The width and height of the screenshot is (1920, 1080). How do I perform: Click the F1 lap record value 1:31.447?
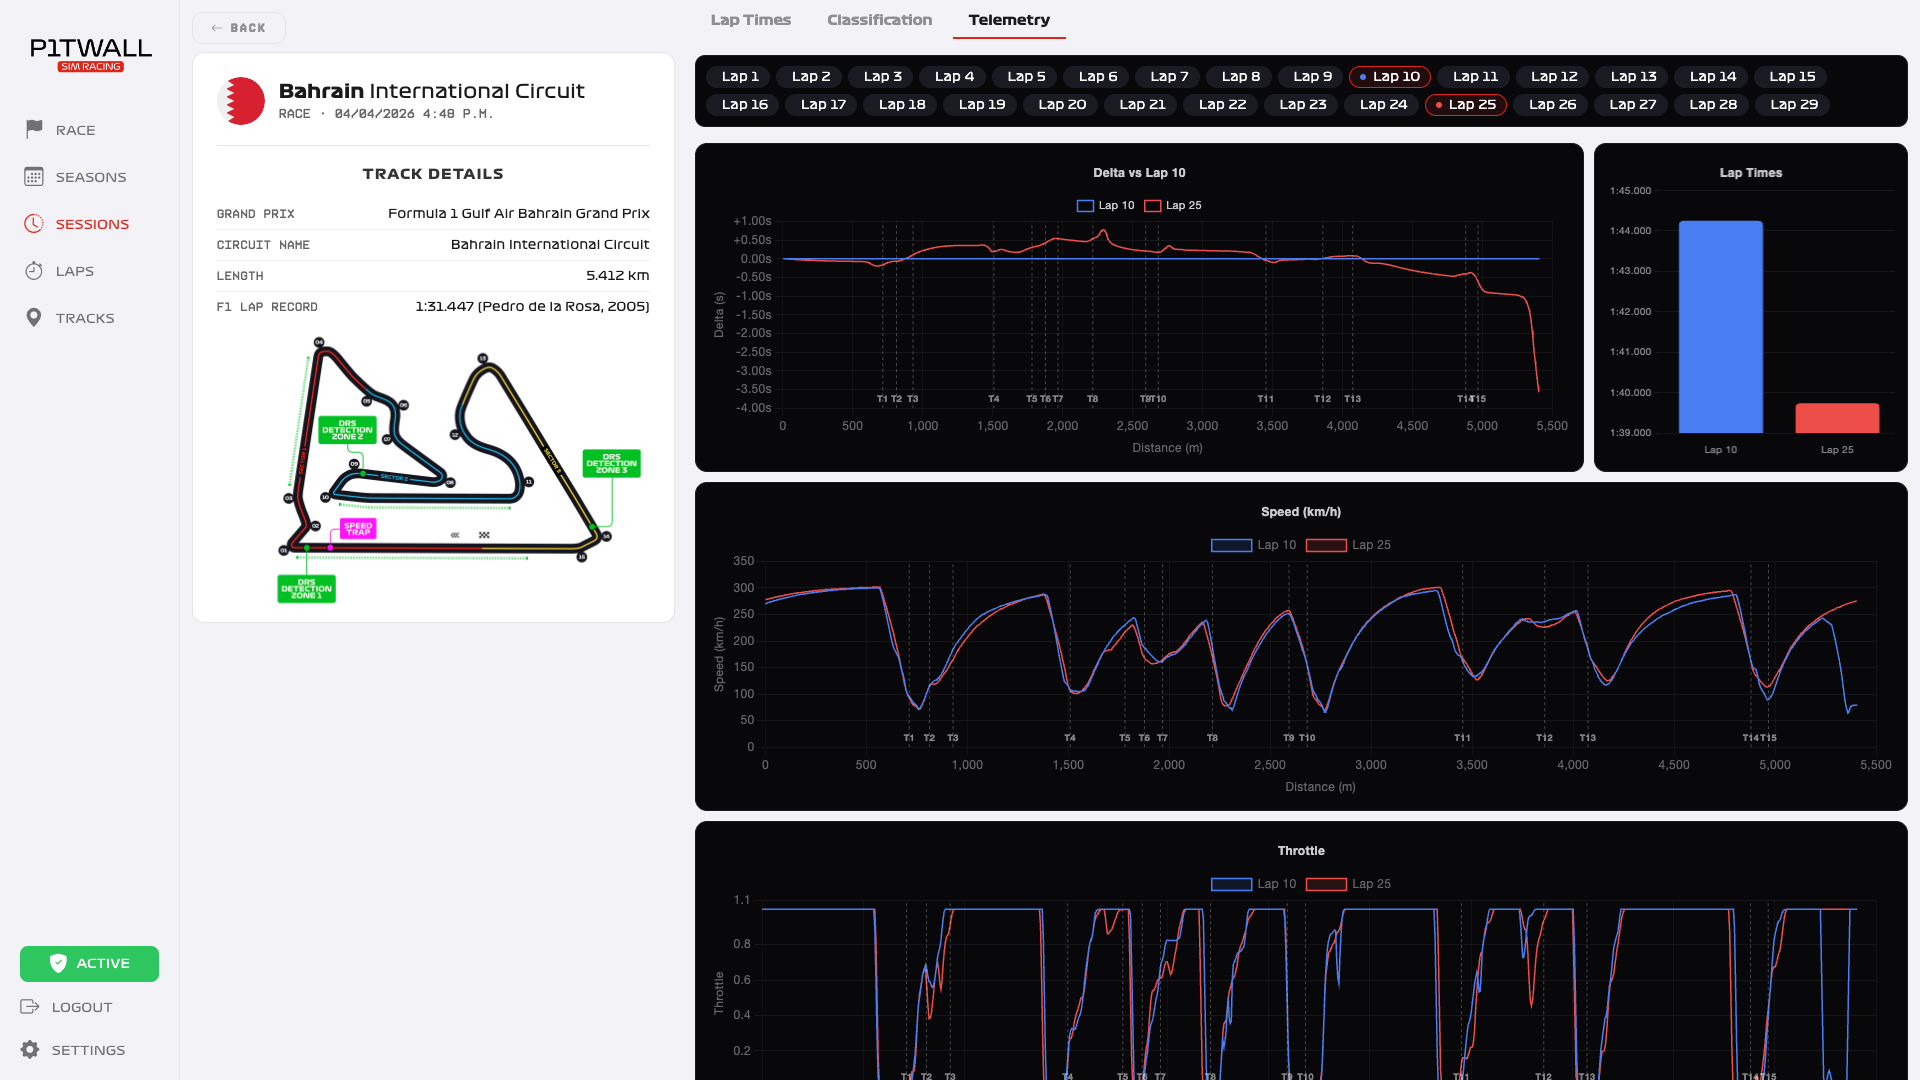[532, 306]
